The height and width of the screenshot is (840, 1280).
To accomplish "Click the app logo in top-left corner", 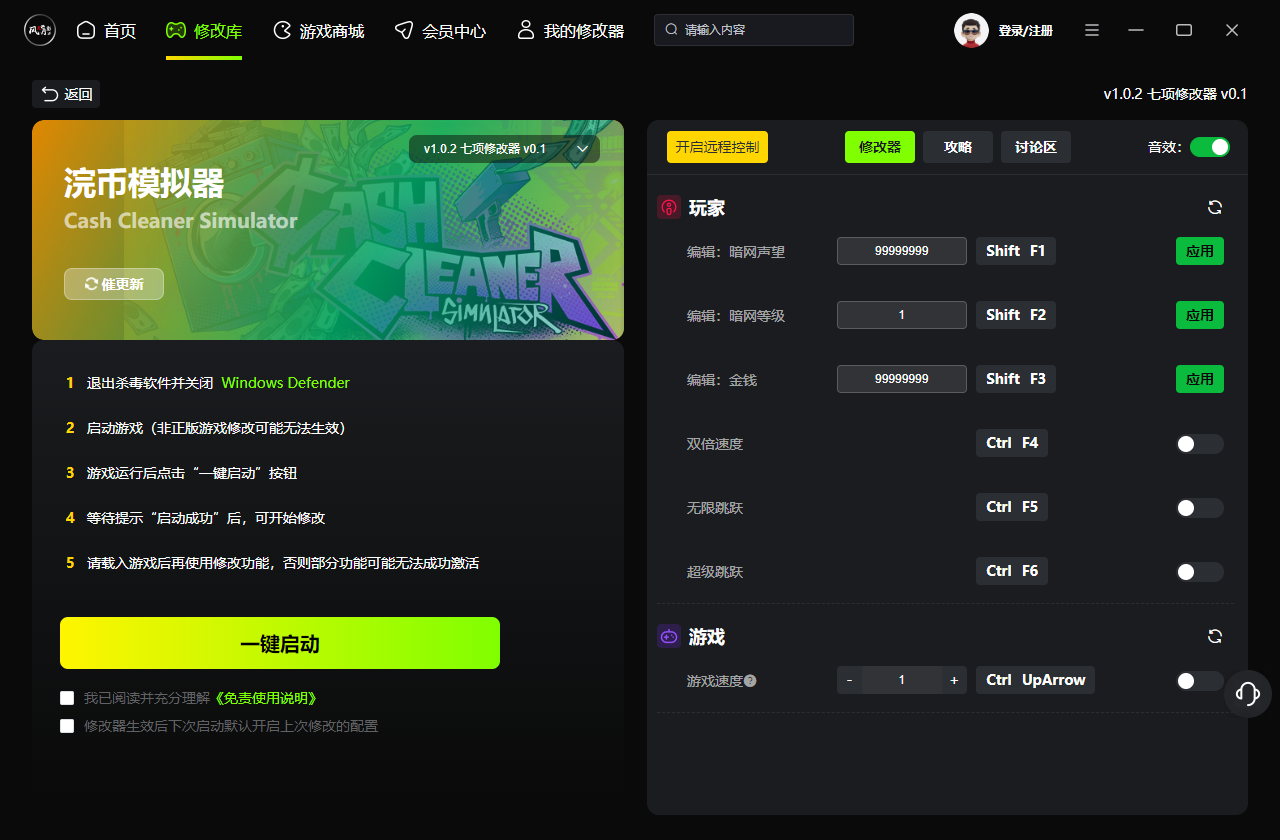I will pos(40,30).
